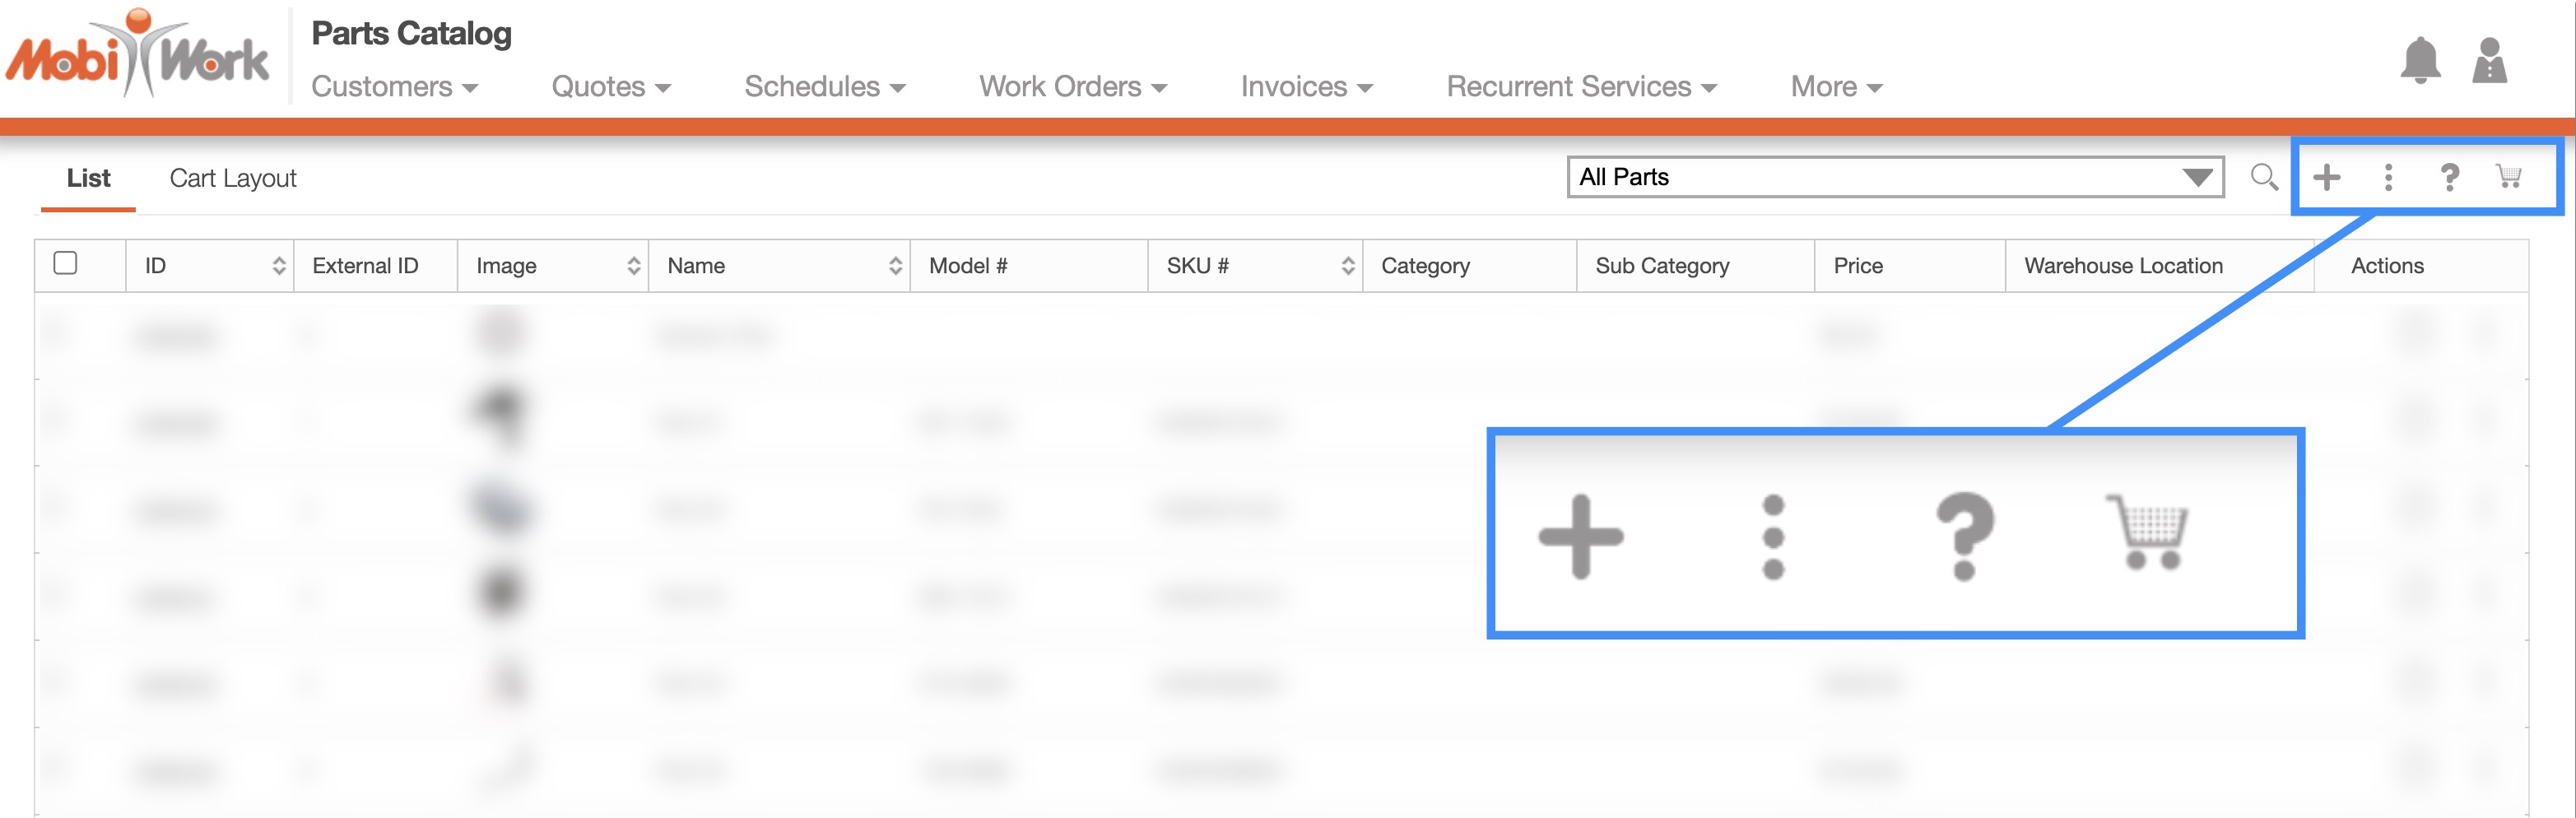Image resolution: width=2576 pixels, height=818 pixels.
Task: Open the three-dot more options menu
Action: point(2388,178)
